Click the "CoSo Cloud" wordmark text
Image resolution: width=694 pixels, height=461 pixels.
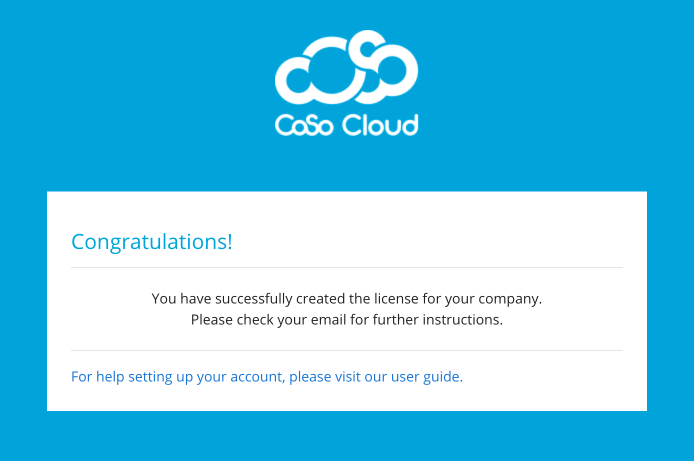346,126
